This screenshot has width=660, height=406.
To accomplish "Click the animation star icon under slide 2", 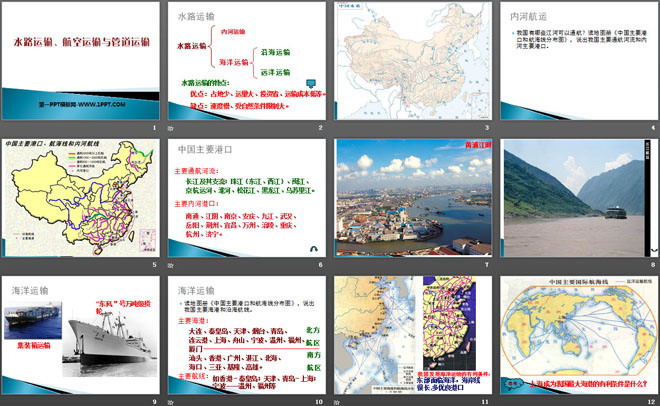I will pyautogui.click(x=170, y=128).
